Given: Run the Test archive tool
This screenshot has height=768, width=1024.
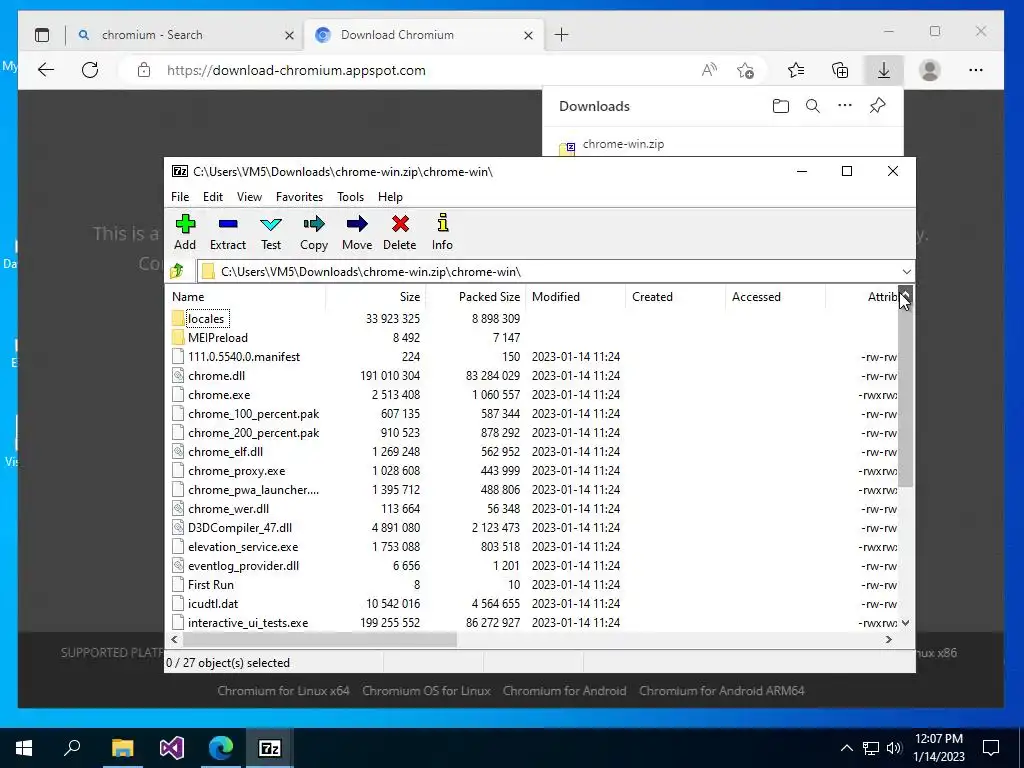Looking at the screenshot, I should [270, 232].
